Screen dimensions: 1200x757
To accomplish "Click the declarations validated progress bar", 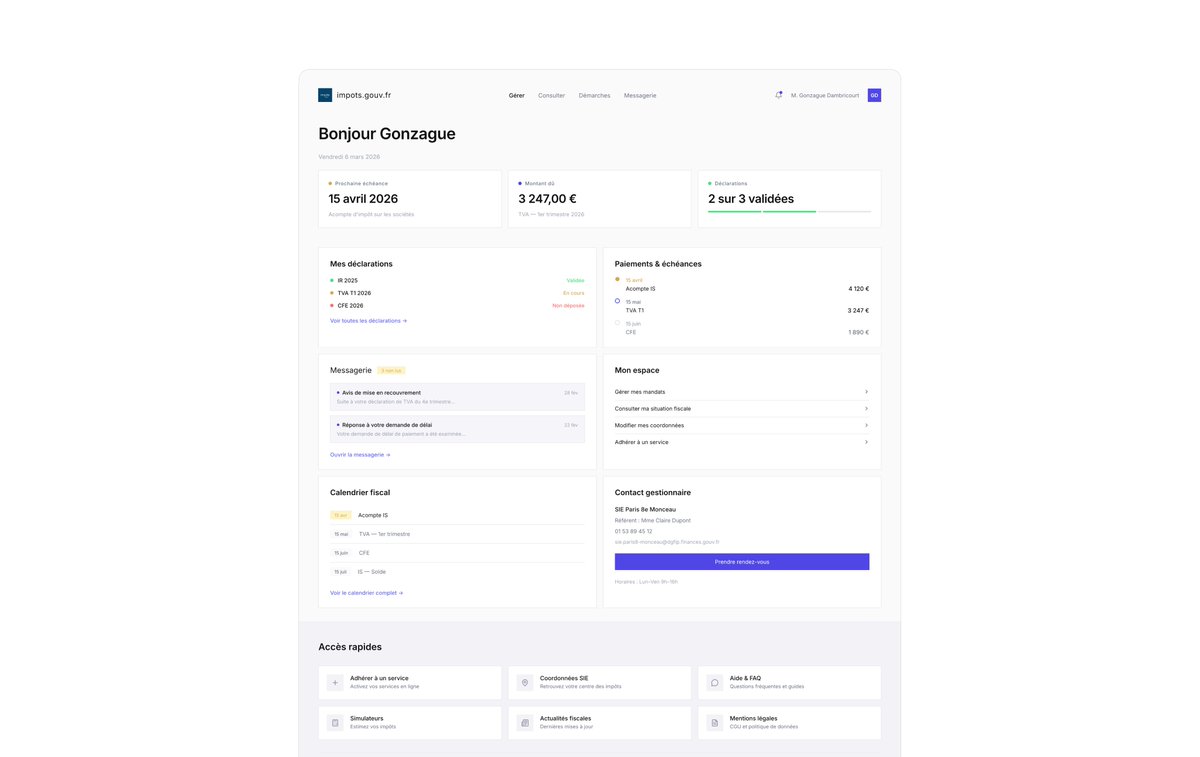I will pyautogui.click(x=789, y=211).
